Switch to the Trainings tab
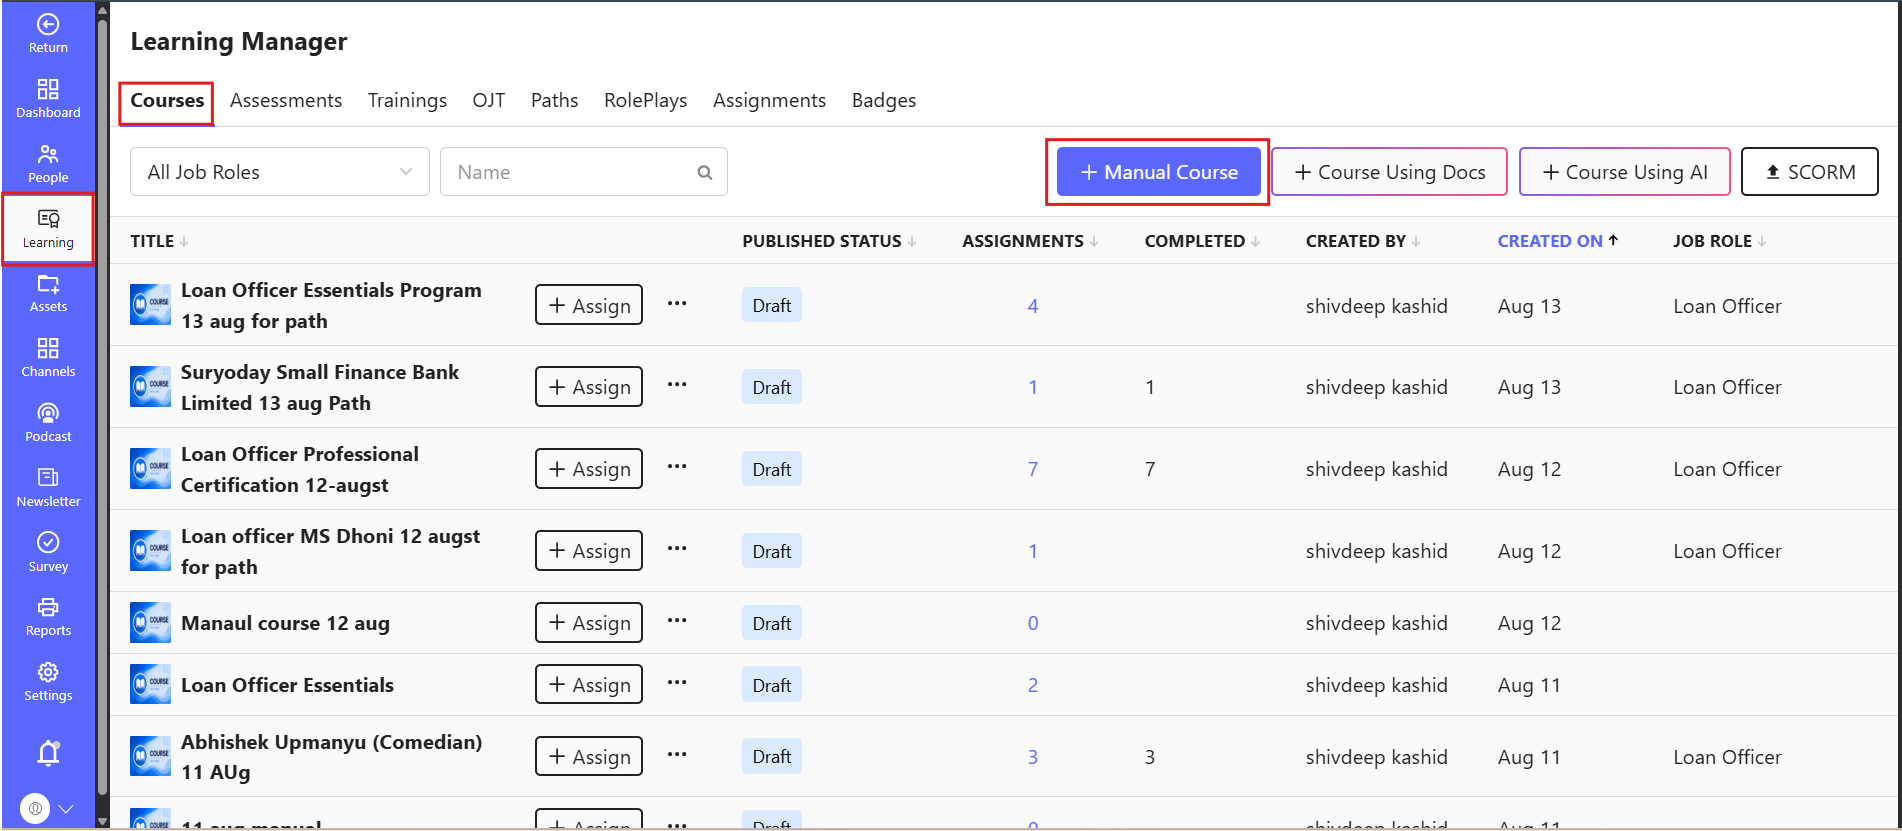The image size is (1902, 831). [x=407, y=100]
